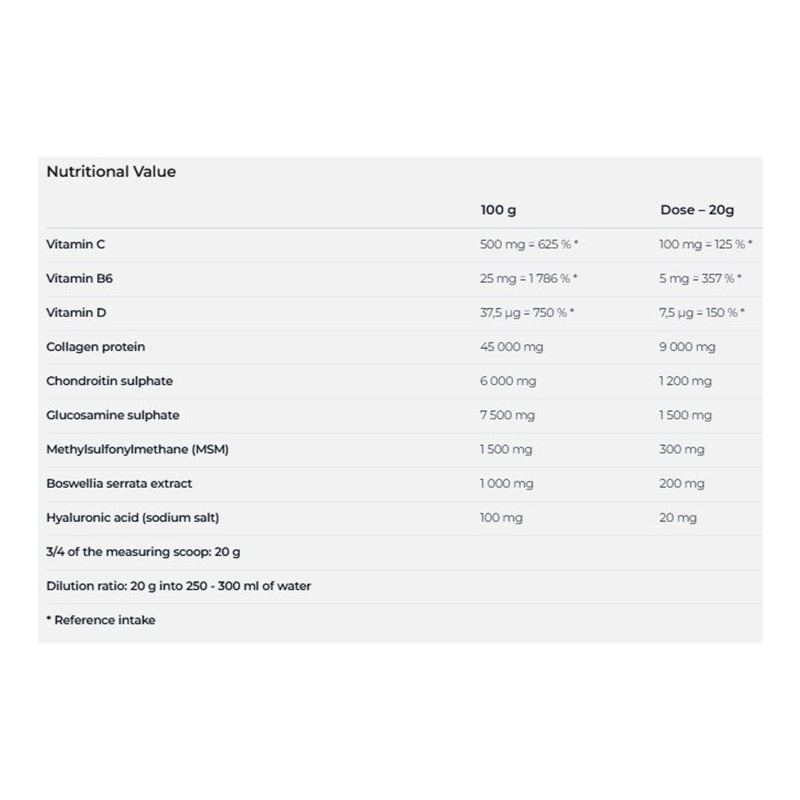Screen dimensions: 800x800
Task: Click the Glucosamine sulphate label
Action: point(113,415)
